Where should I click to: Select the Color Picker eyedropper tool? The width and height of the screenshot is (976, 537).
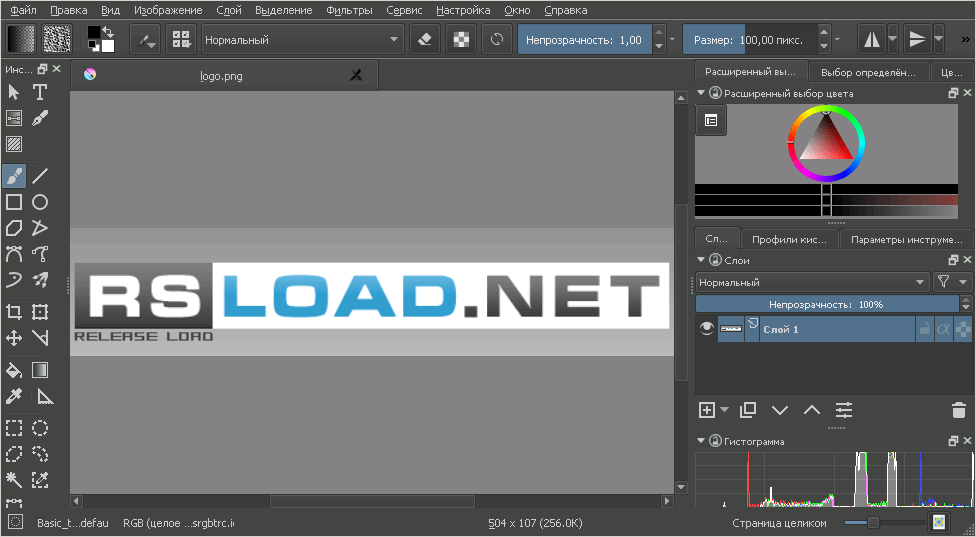click(x=14, y=396)
